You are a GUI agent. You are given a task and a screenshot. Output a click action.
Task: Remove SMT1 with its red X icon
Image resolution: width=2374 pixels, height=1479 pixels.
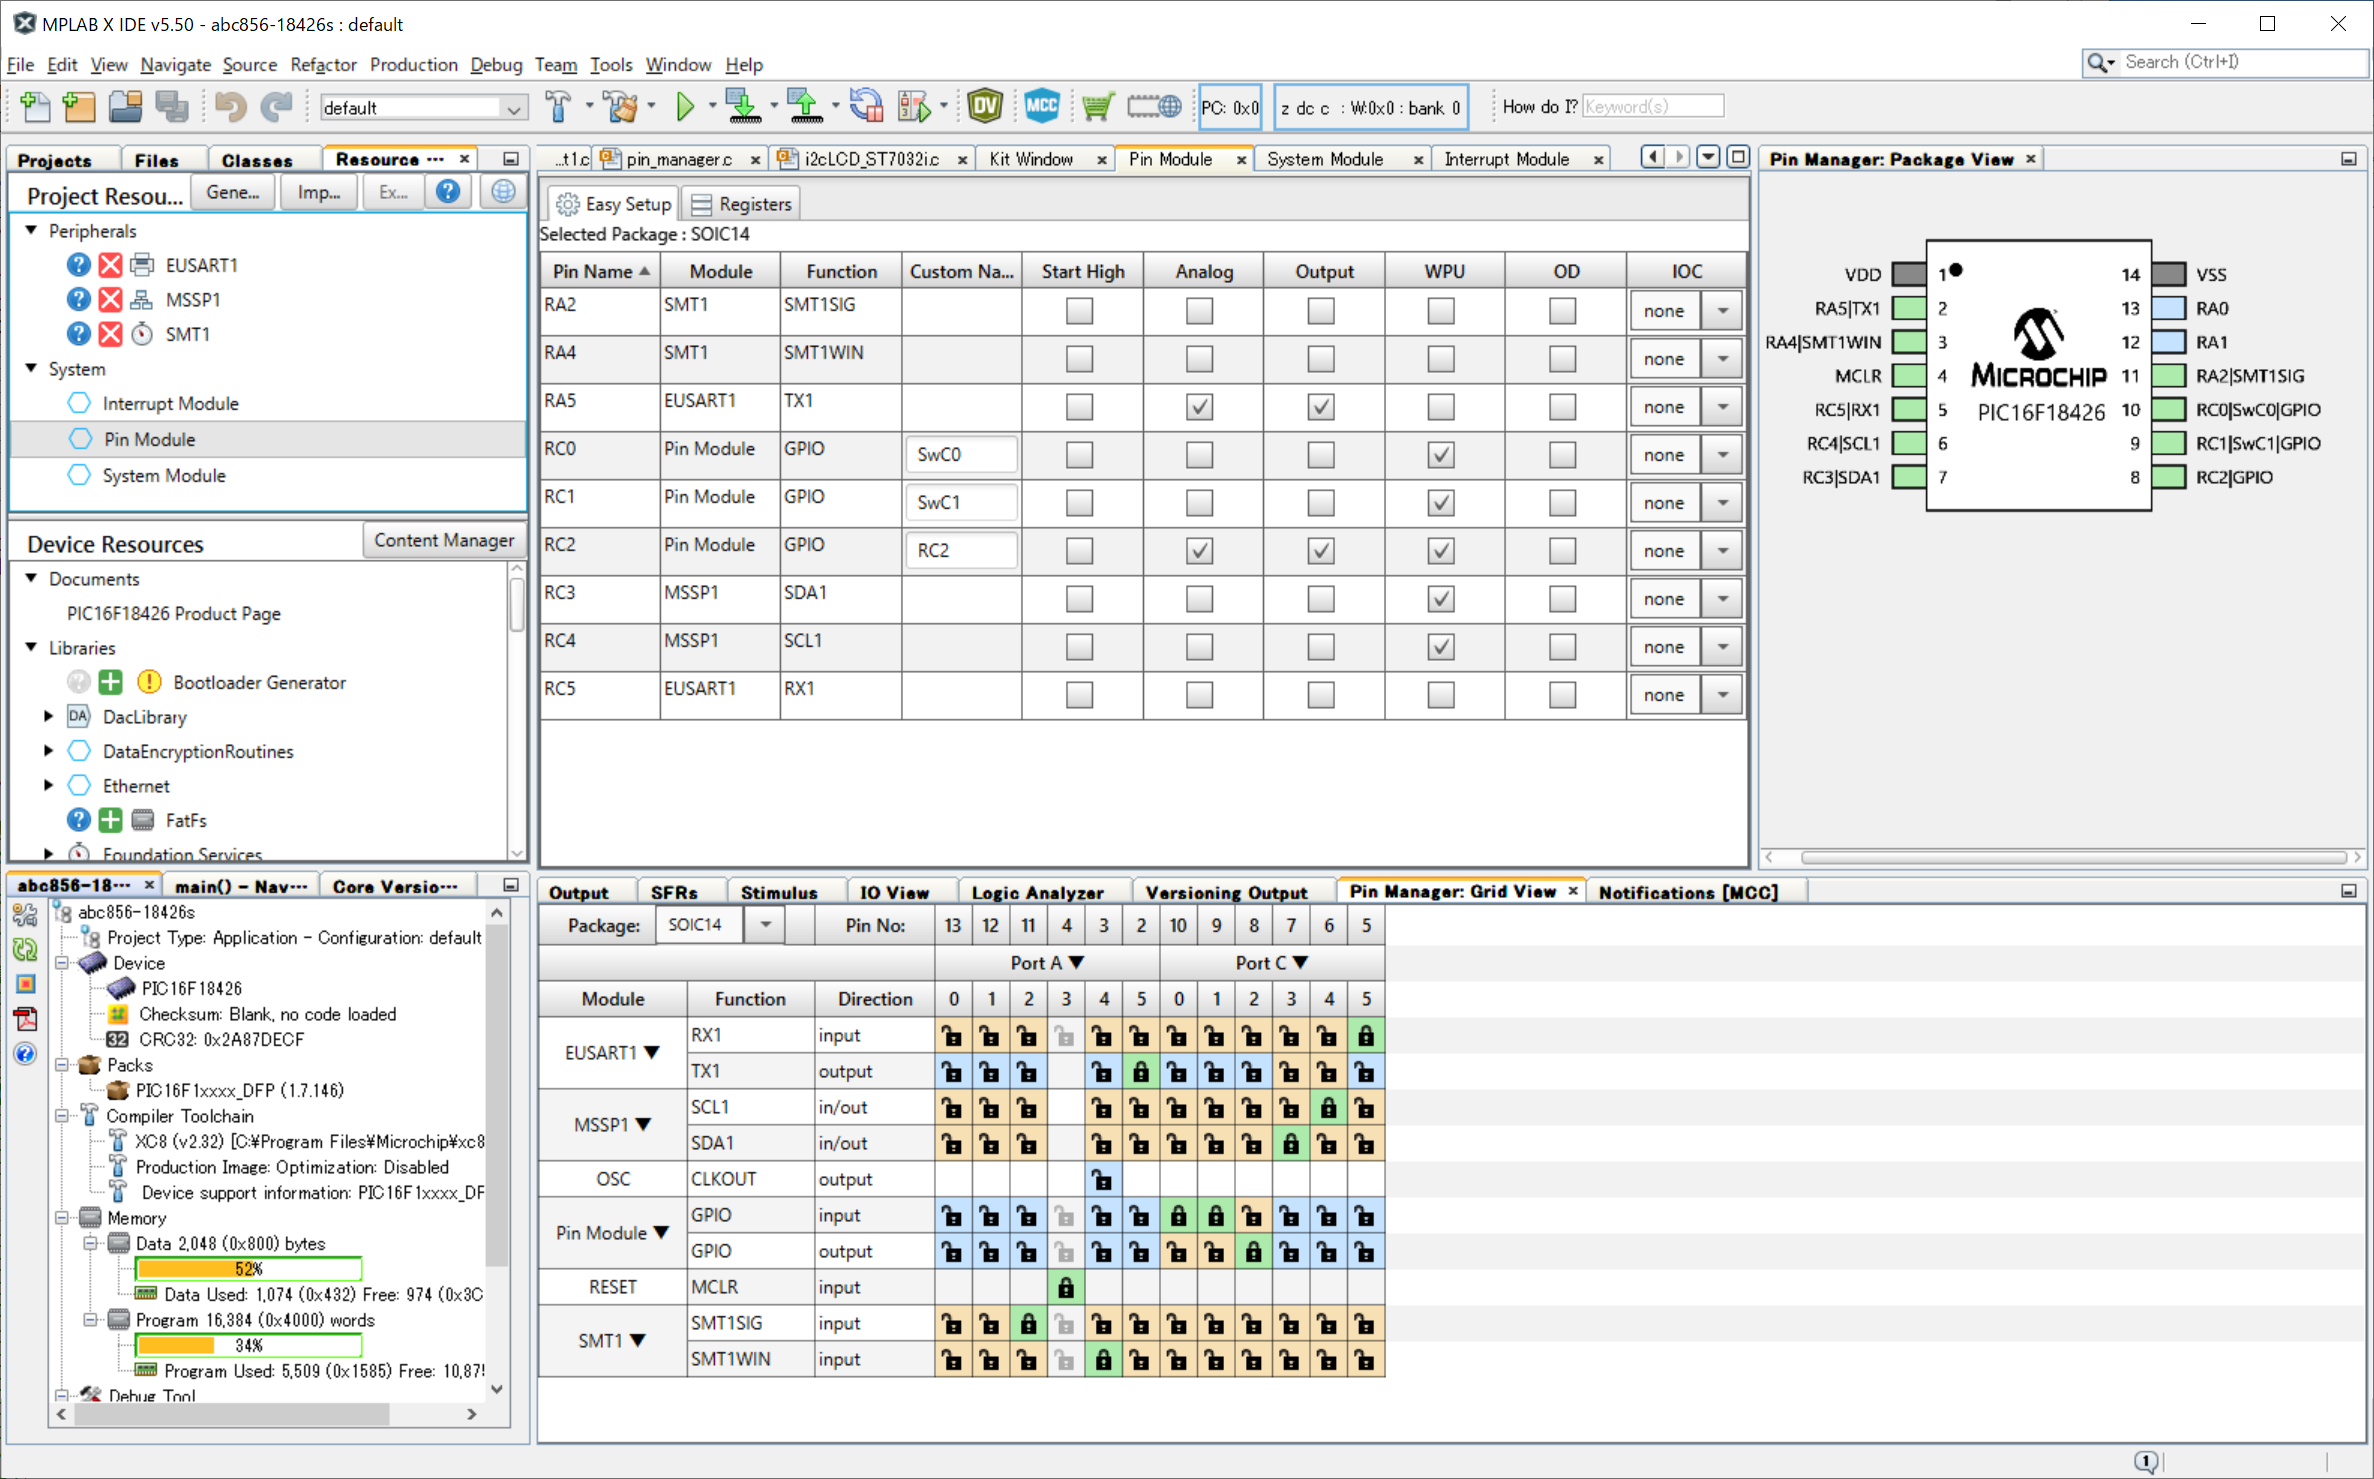point(110,334)
